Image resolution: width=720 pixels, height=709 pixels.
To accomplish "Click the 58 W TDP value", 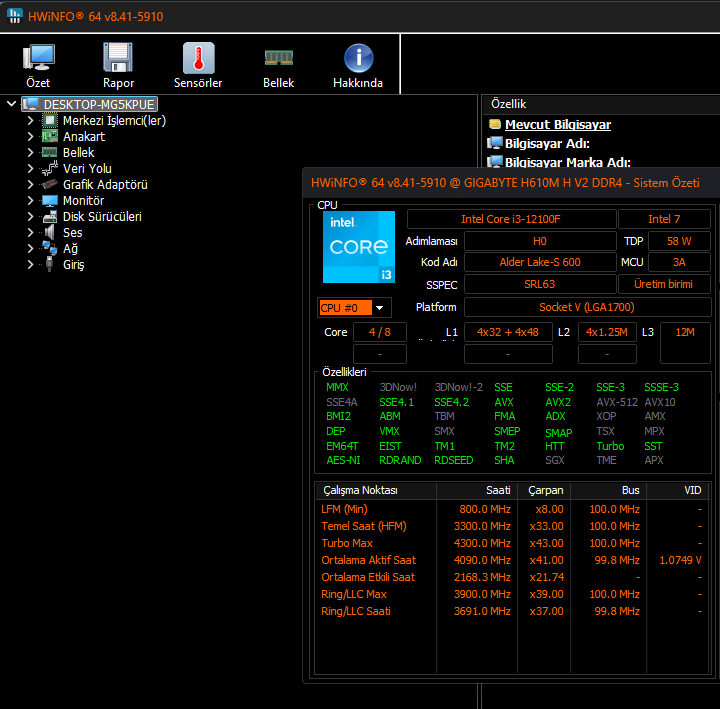I will (679, 241).
